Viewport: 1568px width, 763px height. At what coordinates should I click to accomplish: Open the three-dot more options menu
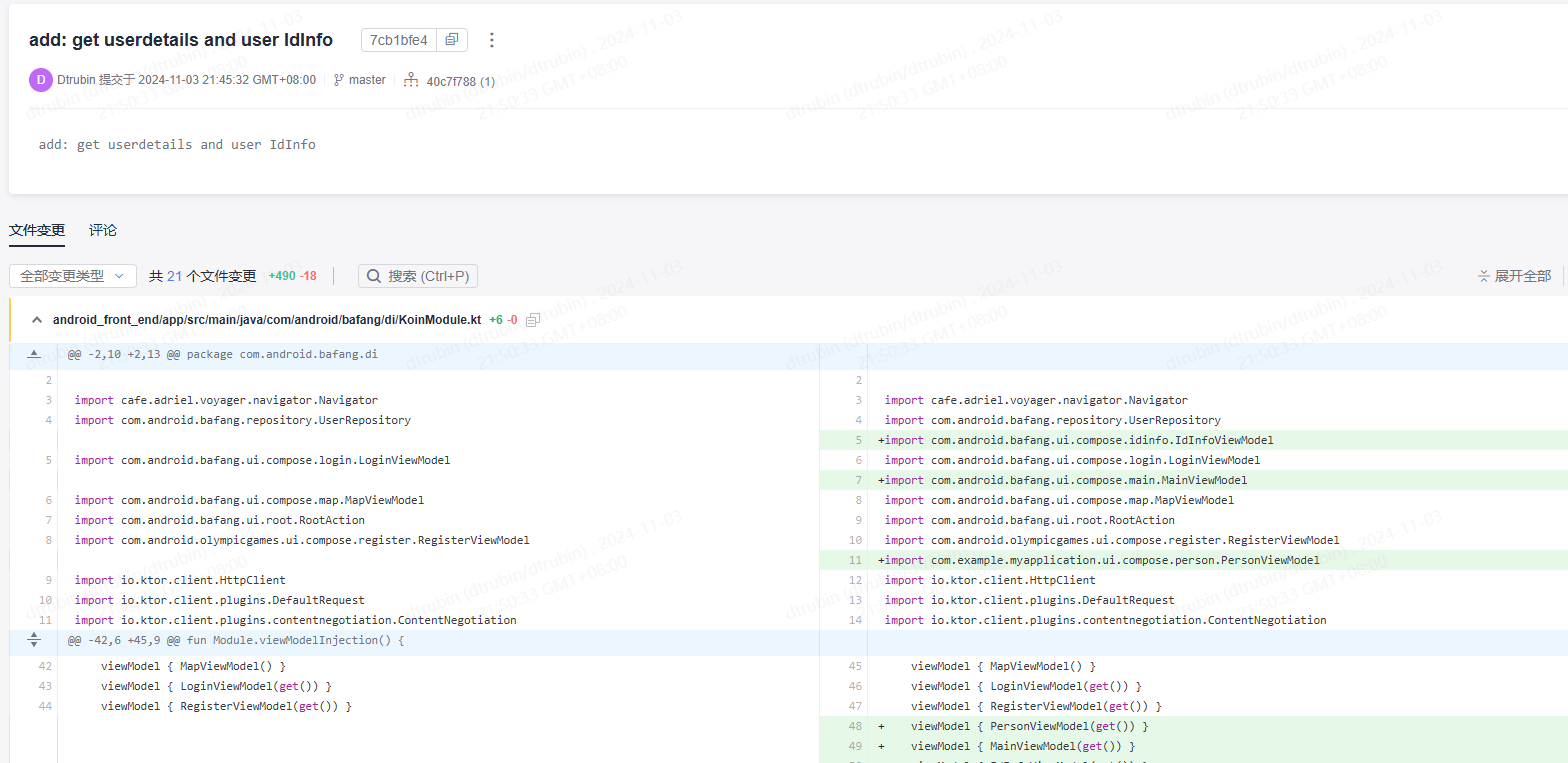tap(491, 40)
